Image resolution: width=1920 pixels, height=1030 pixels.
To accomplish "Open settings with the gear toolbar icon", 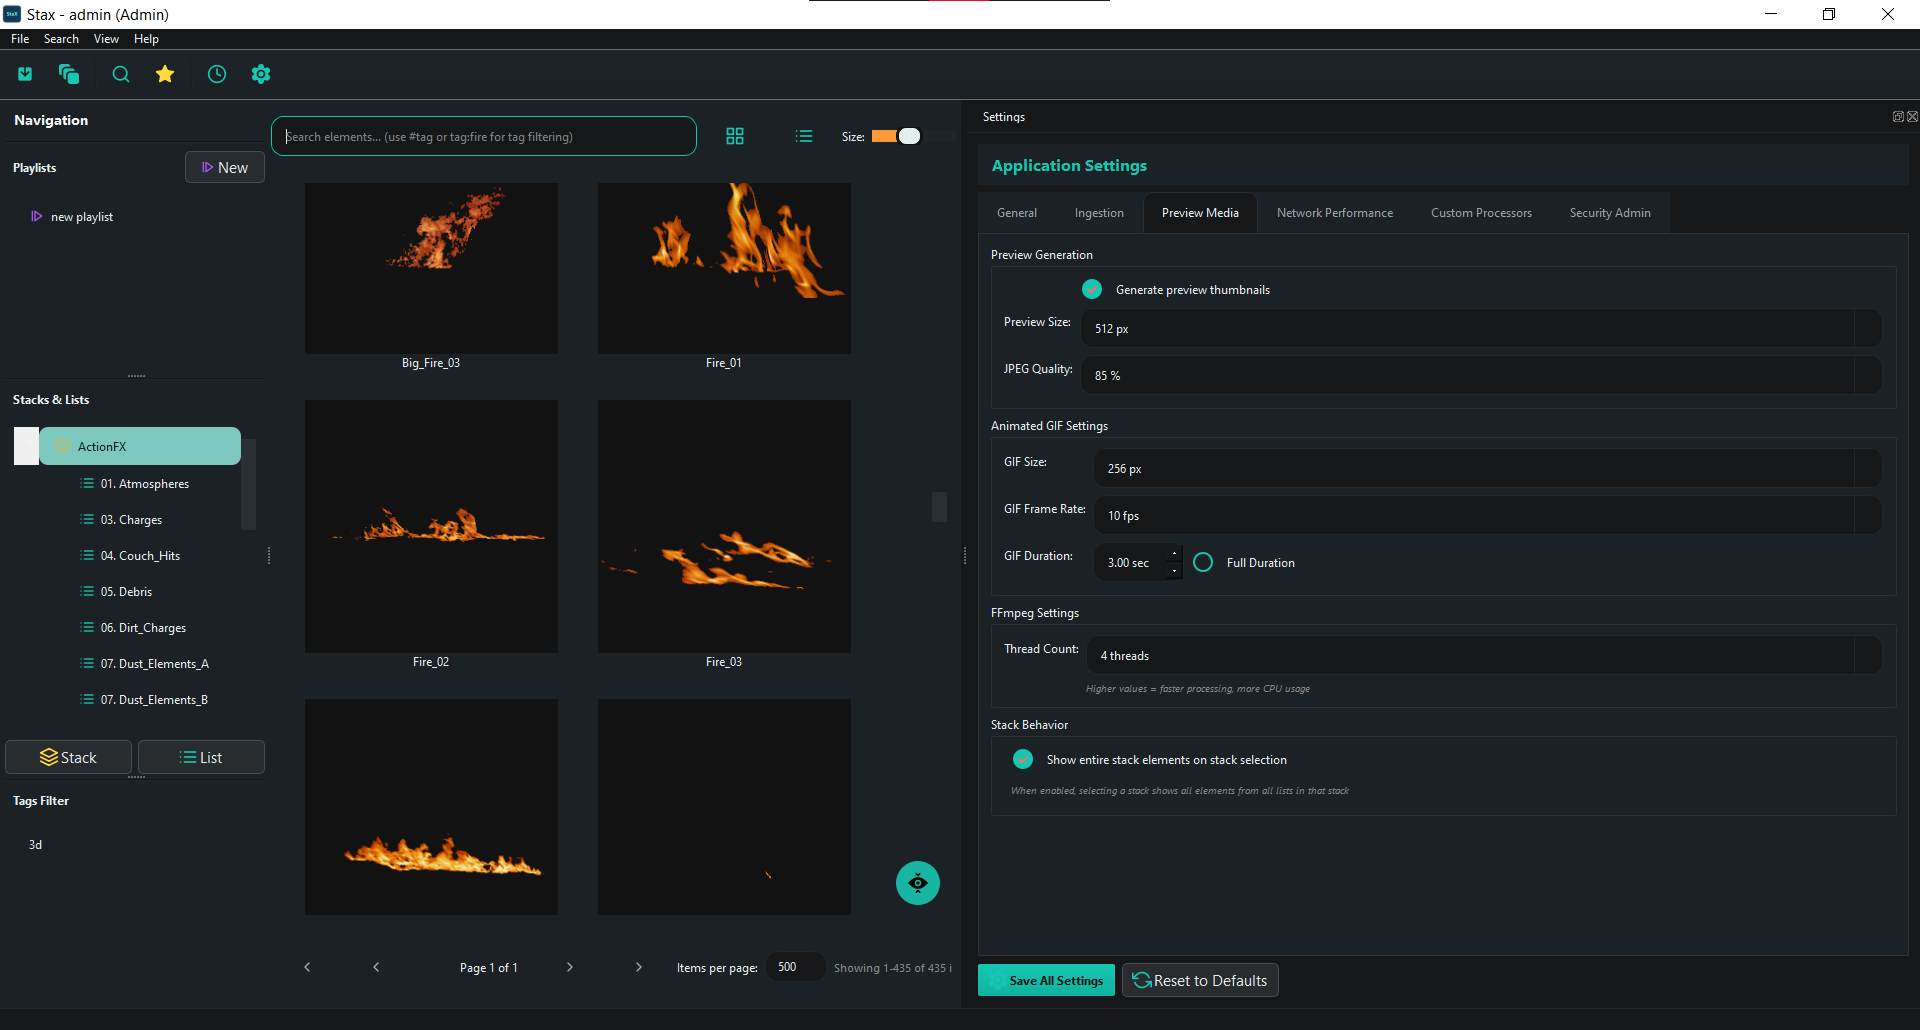I will pyautogui.click(x=261, y=74).
